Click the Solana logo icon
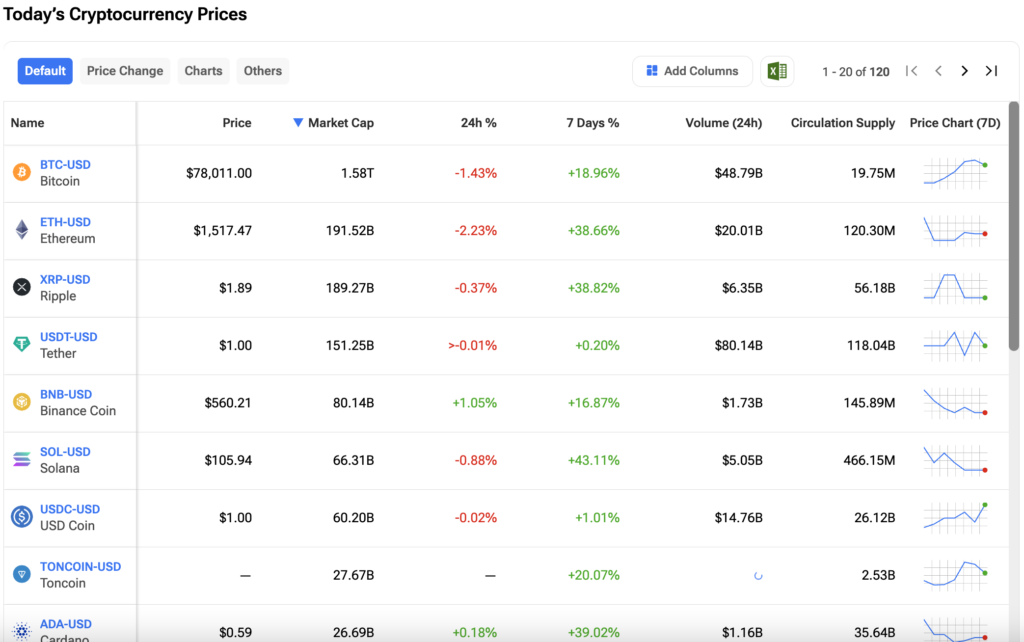1024x642 pixels. pyautogui.click(x=22, y=460)
